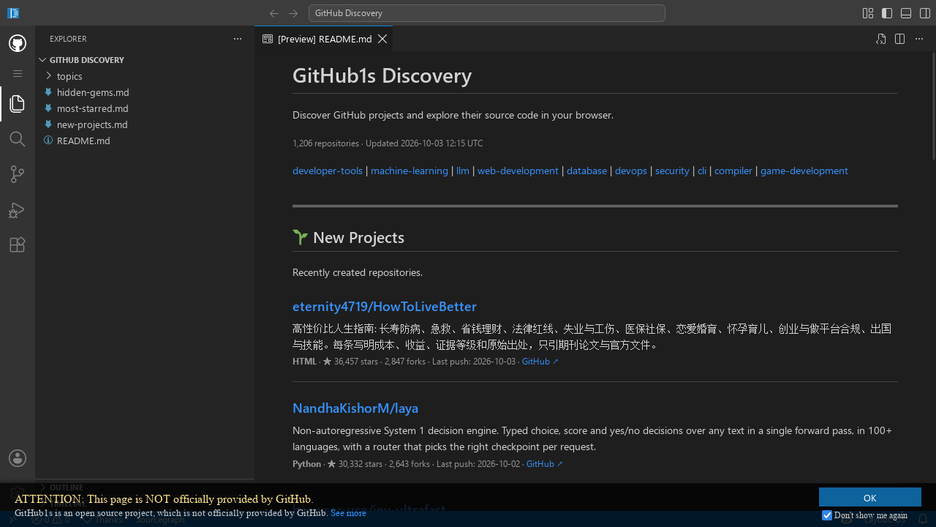Screen dimensions: 936x527
Task: Click the '1,206 repositories' updated text
Action: click(387, 143)
